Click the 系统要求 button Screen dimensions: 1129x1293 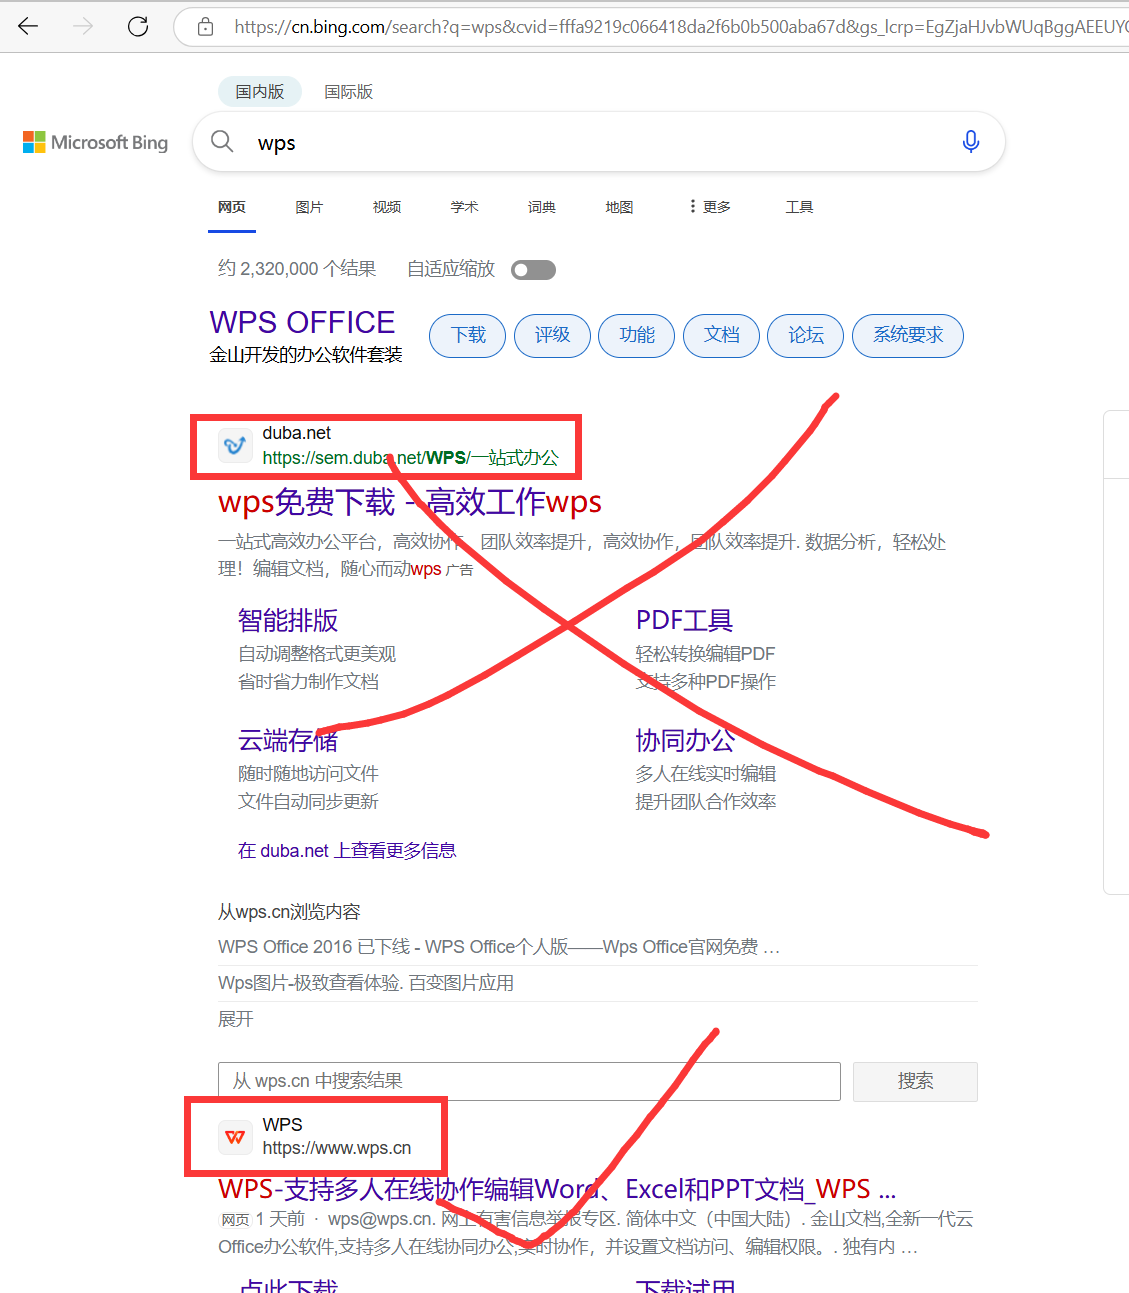click(907, 336)
